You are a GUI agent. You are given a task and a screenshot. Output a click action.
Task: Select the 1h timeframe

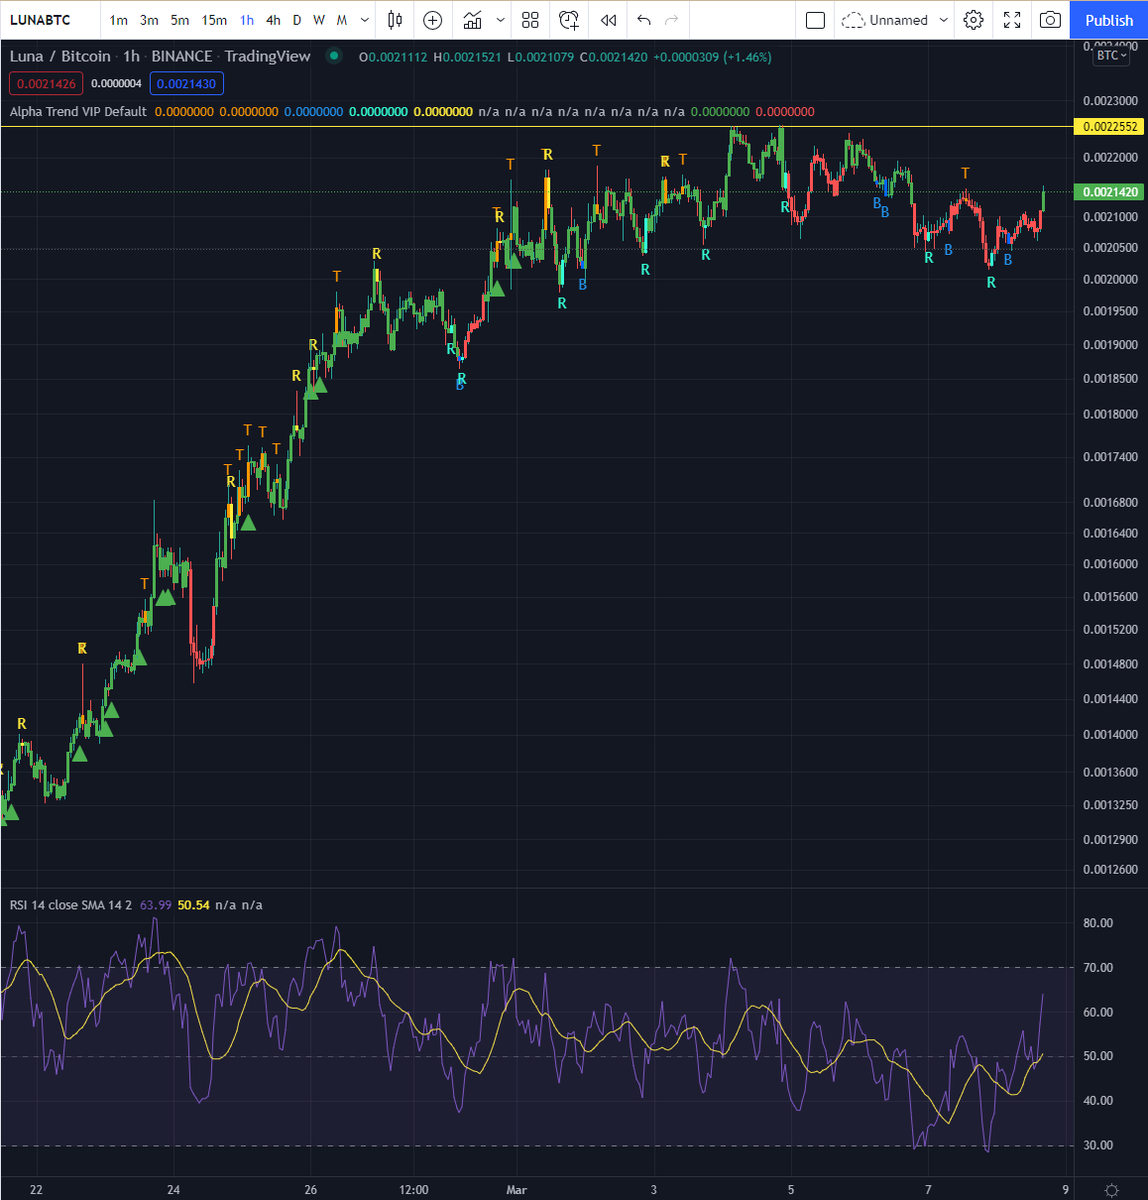[x=247, y=20]
